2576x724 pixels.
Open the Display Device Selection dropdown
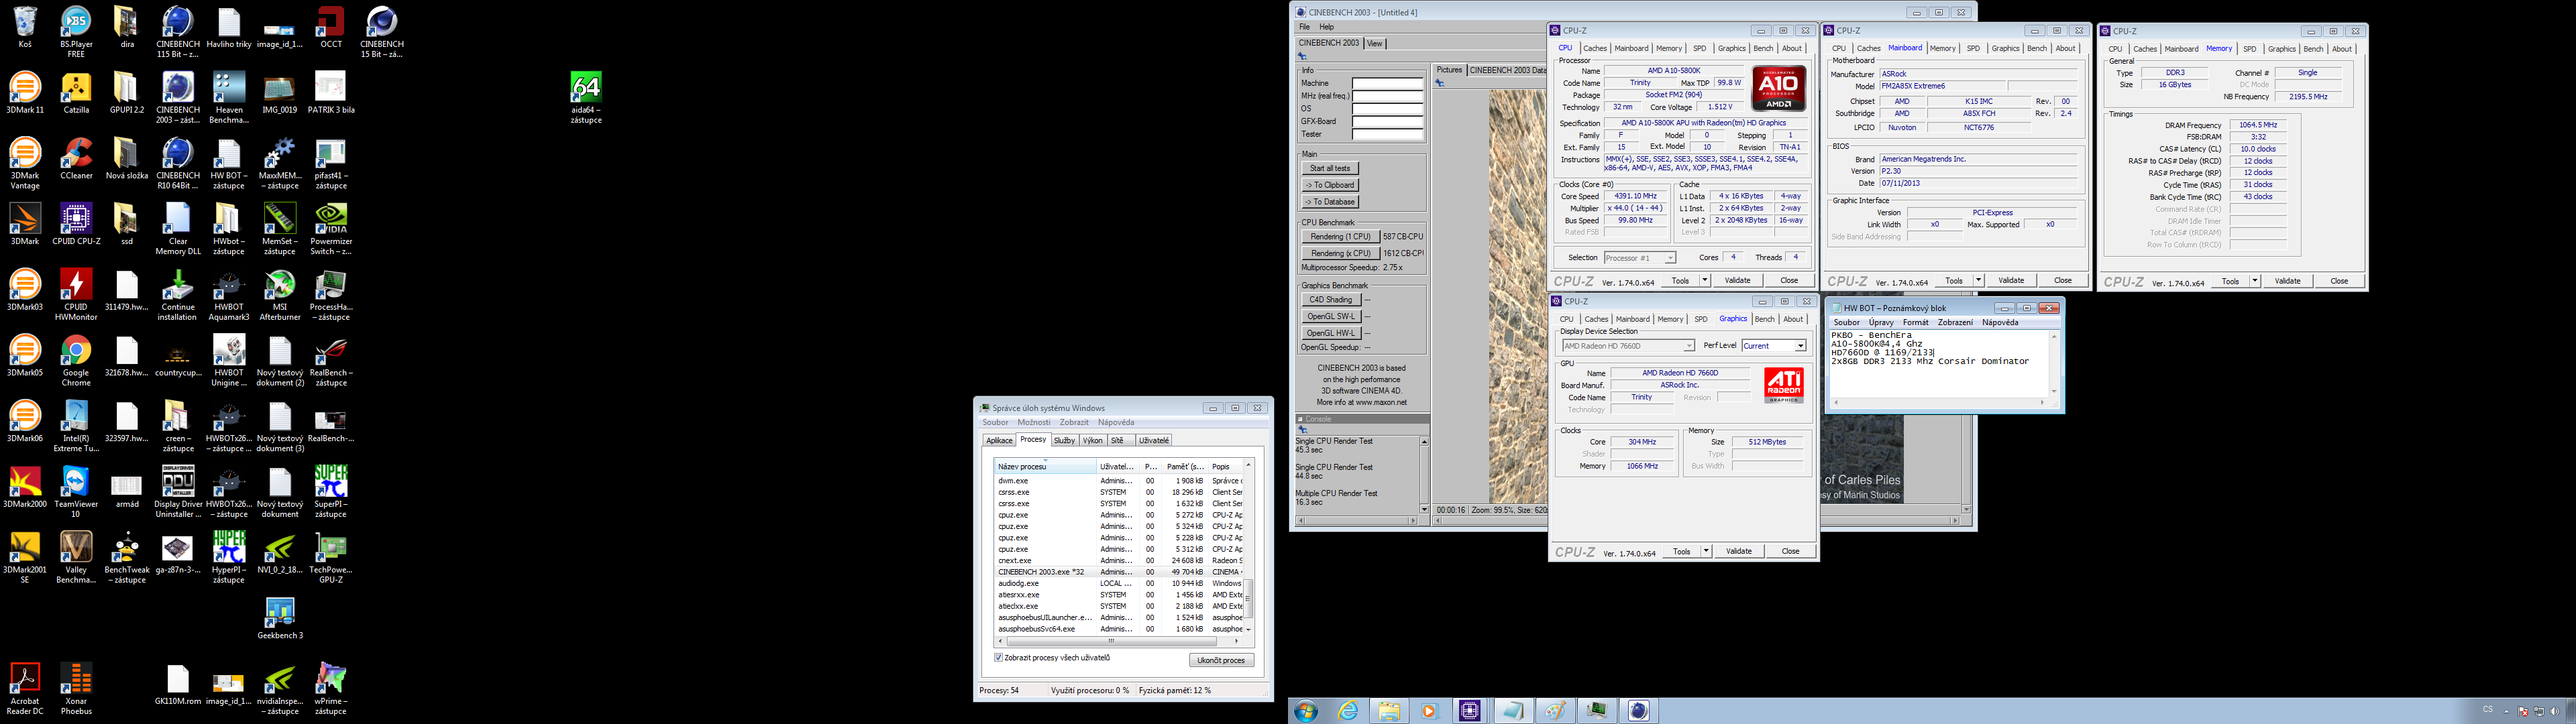1629,346
